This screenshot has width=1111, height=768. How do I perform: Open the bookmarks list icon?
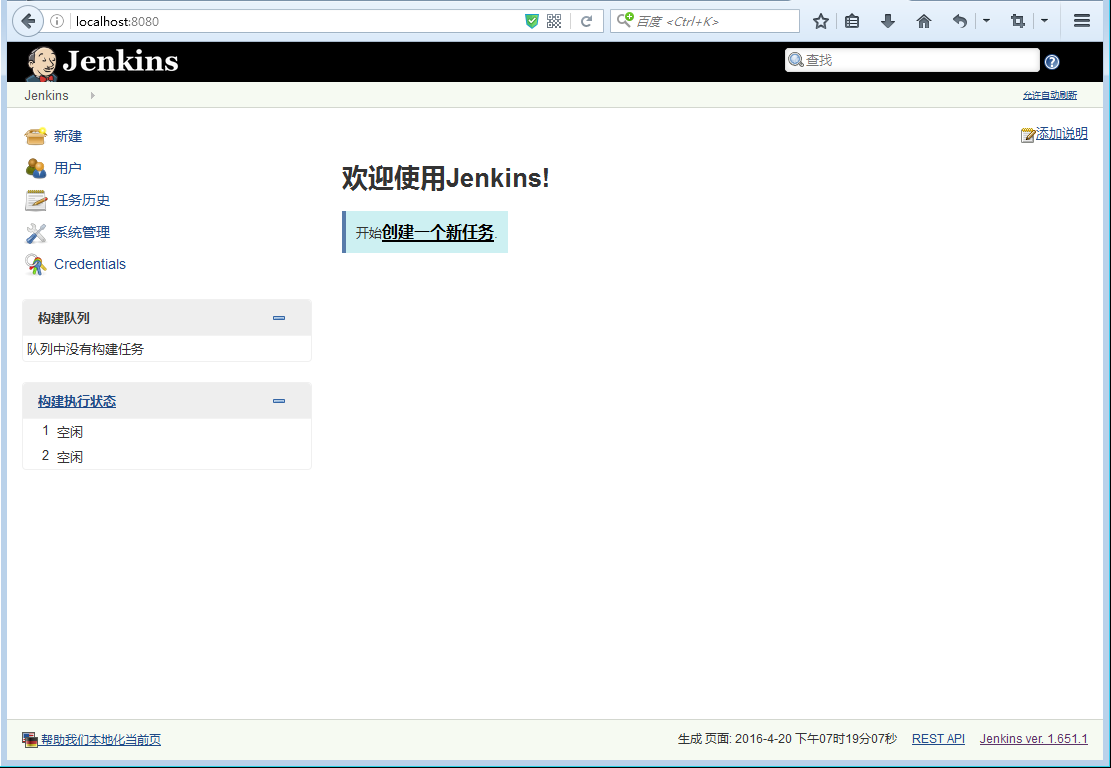point(852,21)
